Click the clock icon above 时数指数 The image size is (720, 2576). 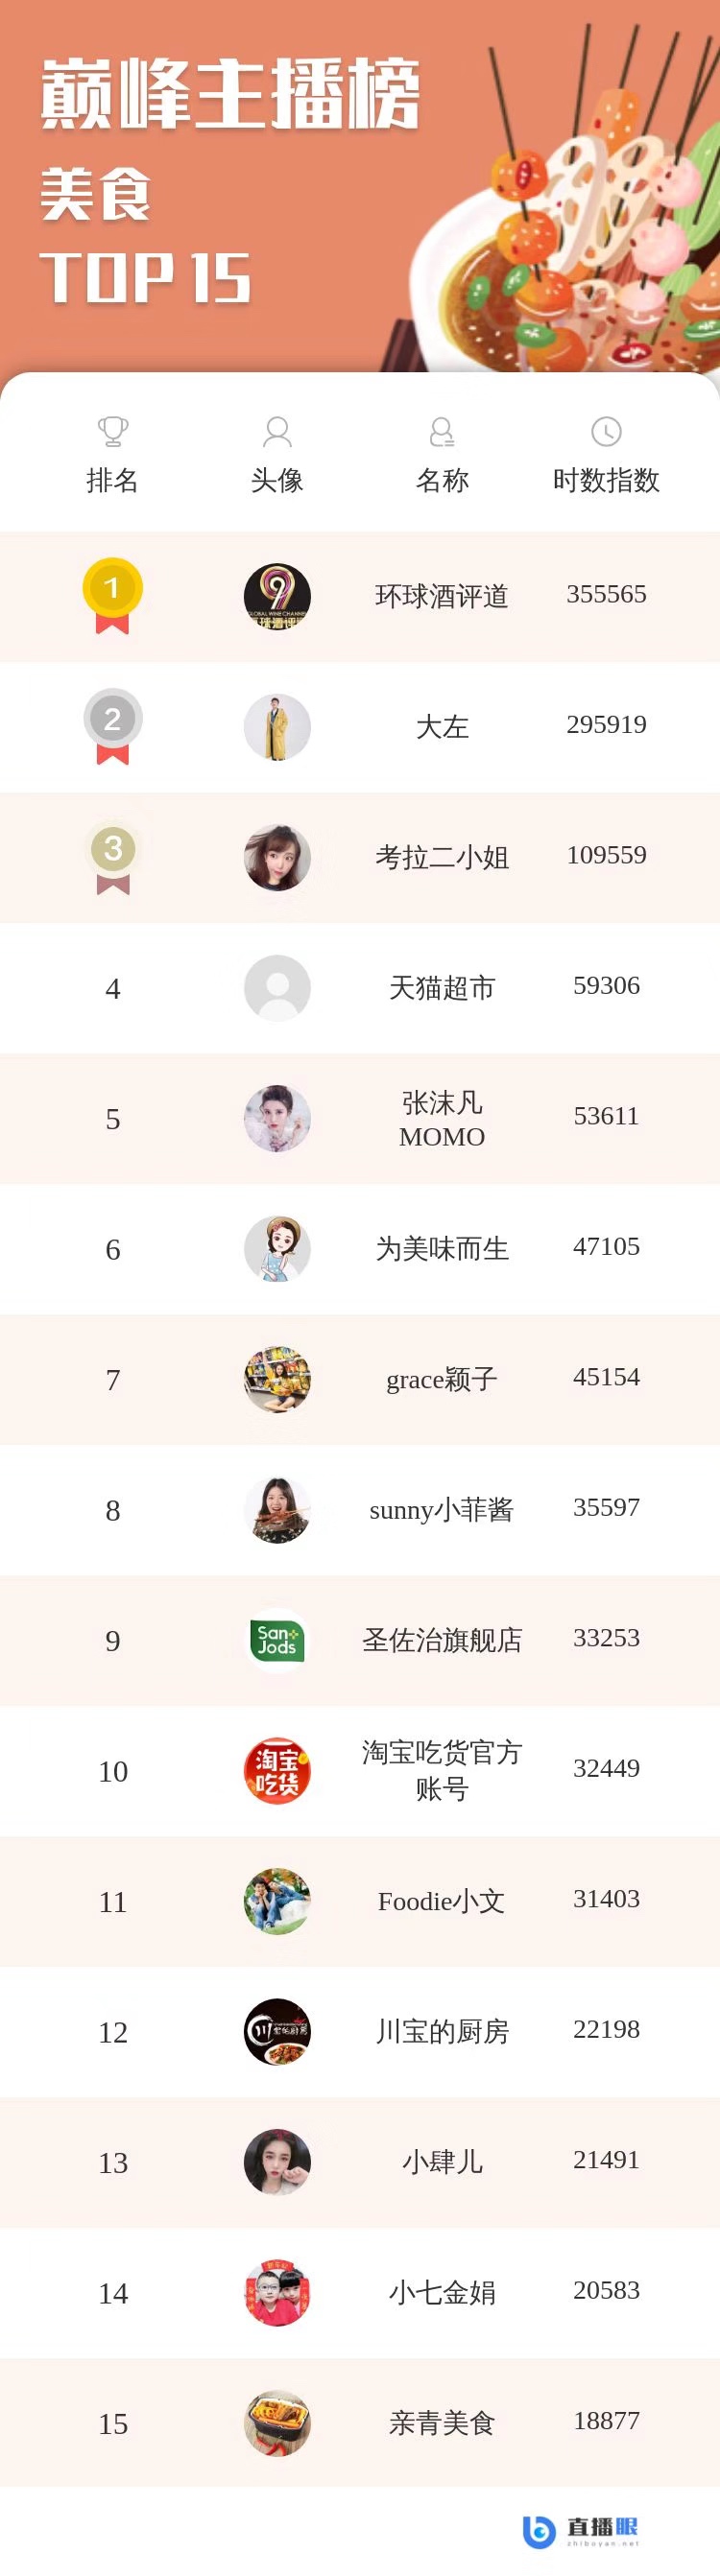point(606,432)
